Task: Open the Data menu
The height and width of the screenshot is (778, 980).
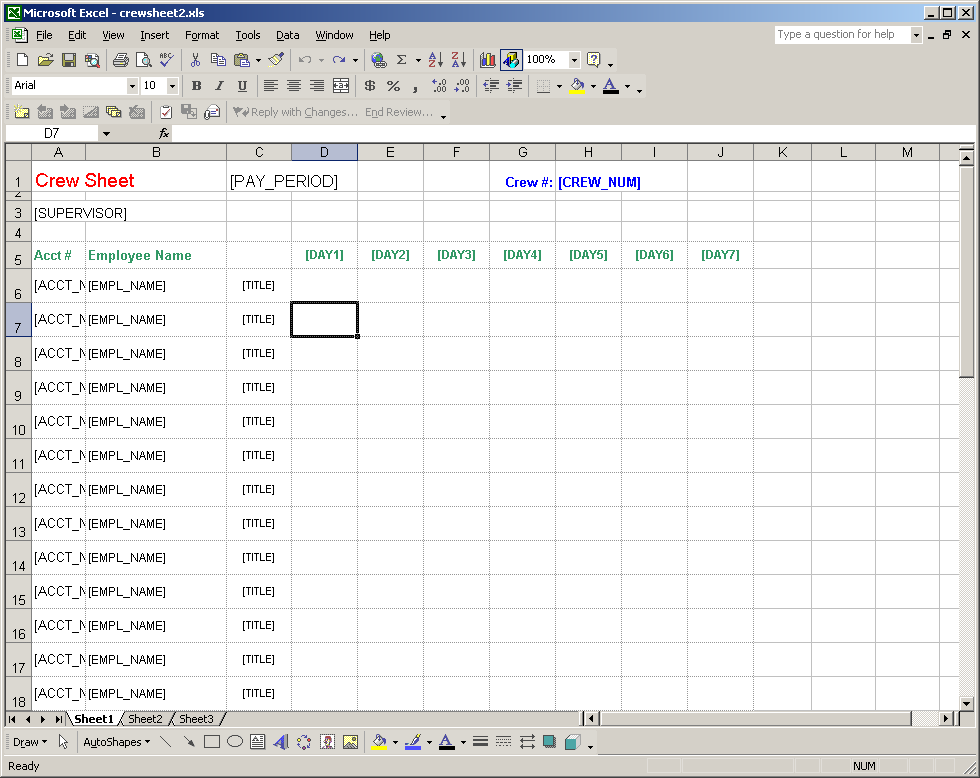Action: pyautogui.click(x=288, y=35)
